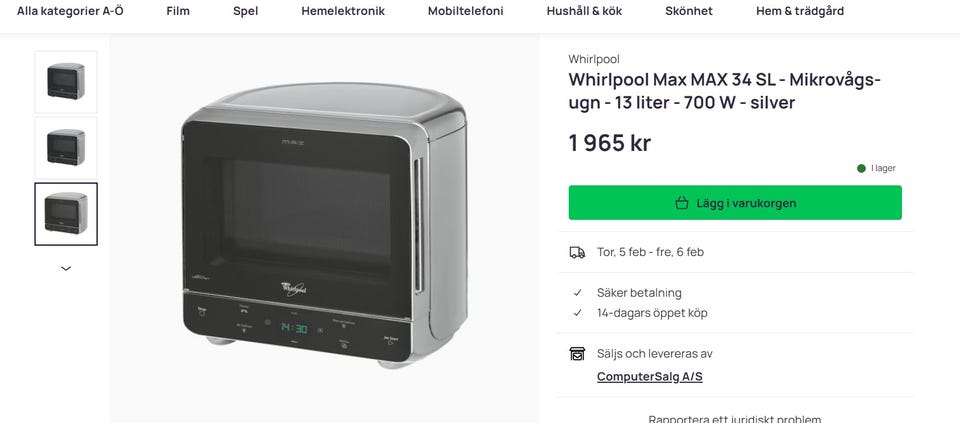Open the Hemelektronik category

click(343, 11)
